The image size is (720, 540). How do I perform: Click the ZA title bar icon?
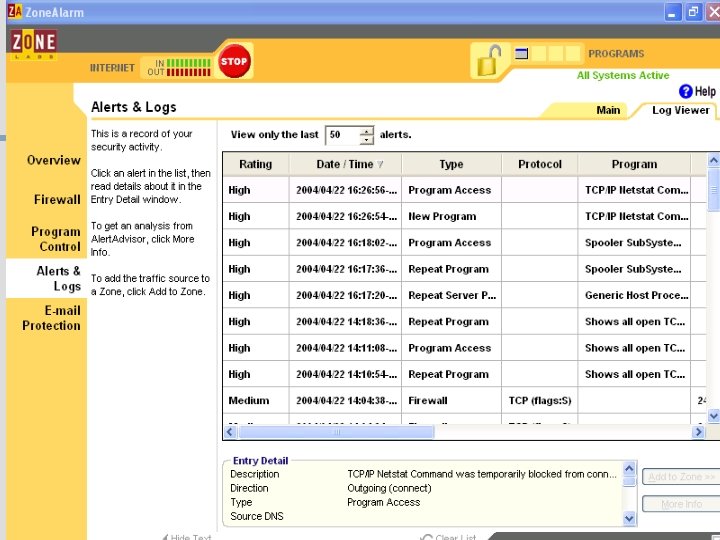coord(15,11)
